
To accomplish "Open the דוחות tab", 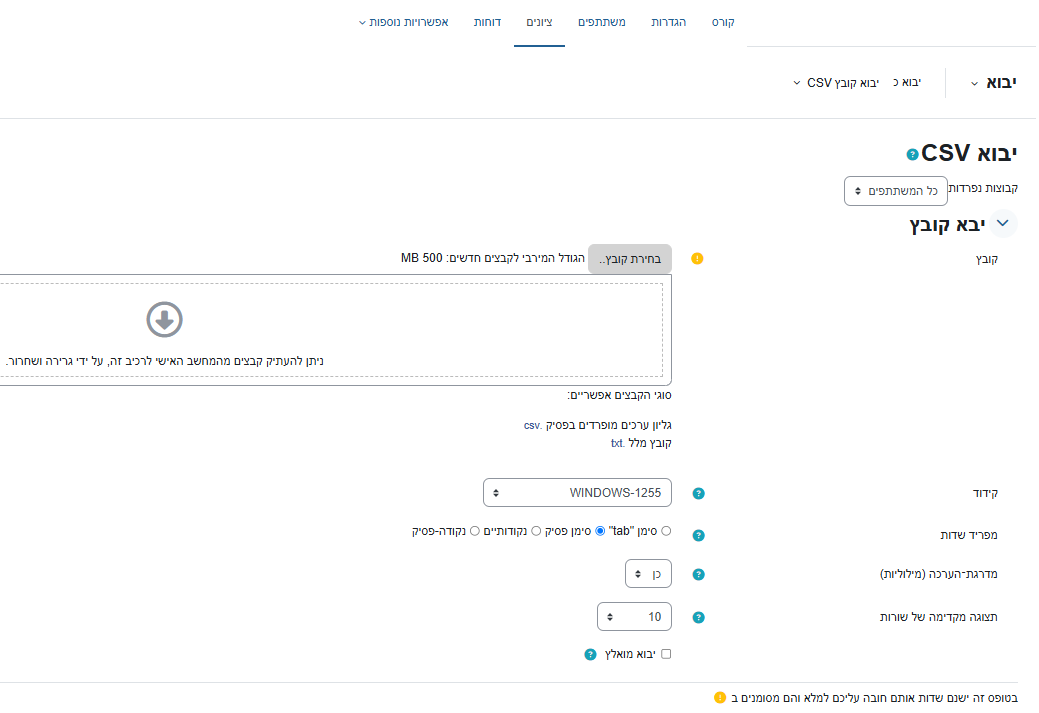I will click(x=489, y=22).
